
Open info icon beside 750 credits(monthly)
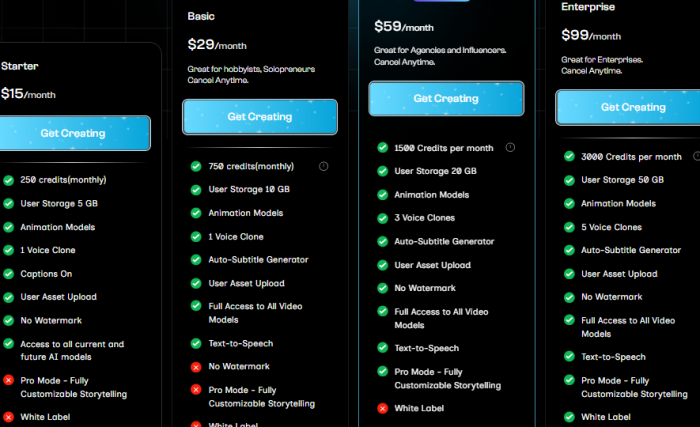[323, 166]
